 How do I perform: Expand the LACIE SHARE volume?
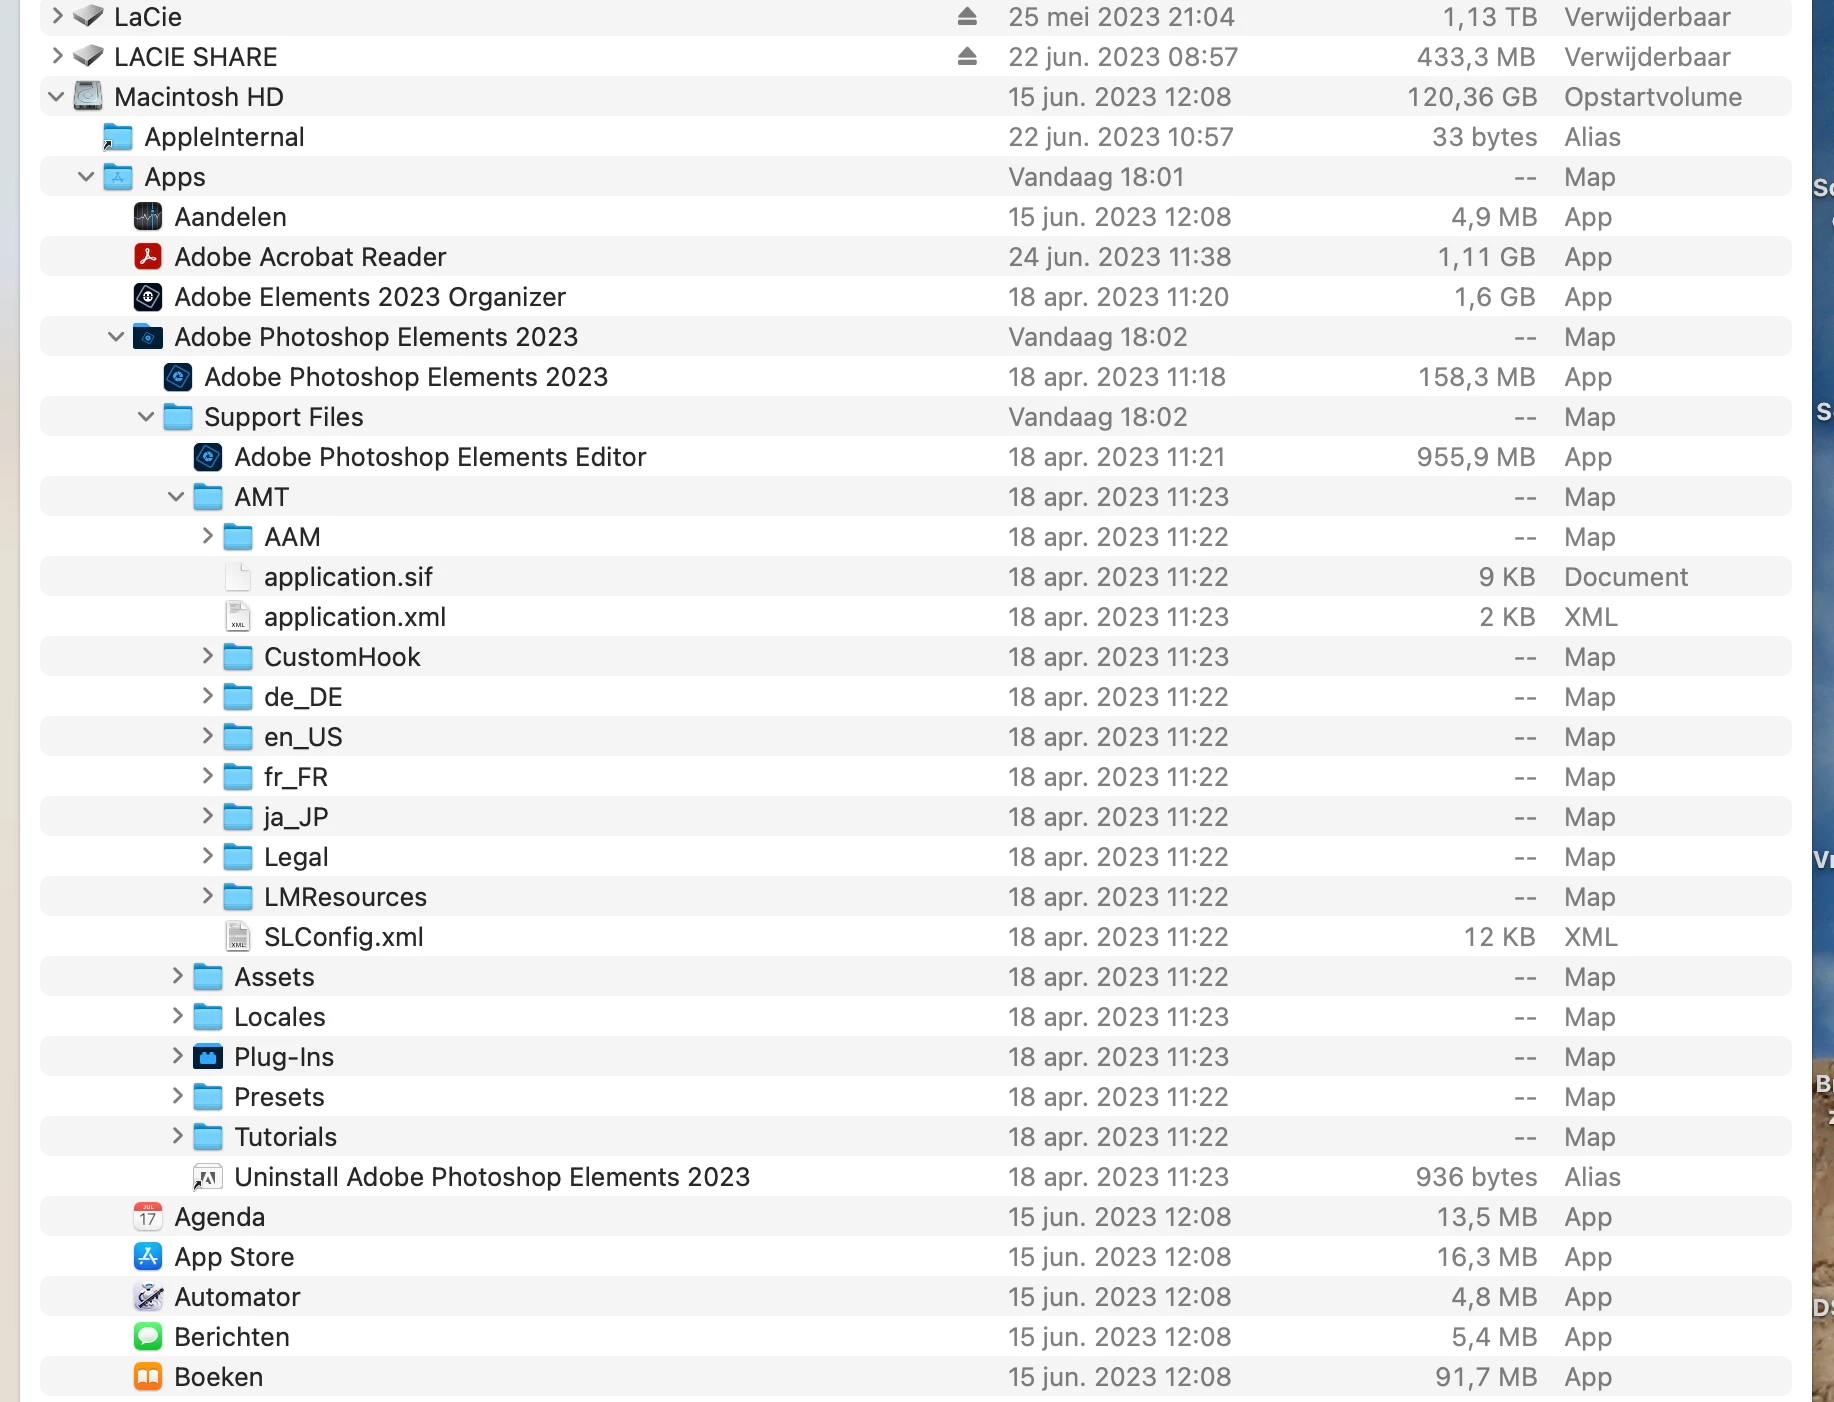(x=57, y=56)
